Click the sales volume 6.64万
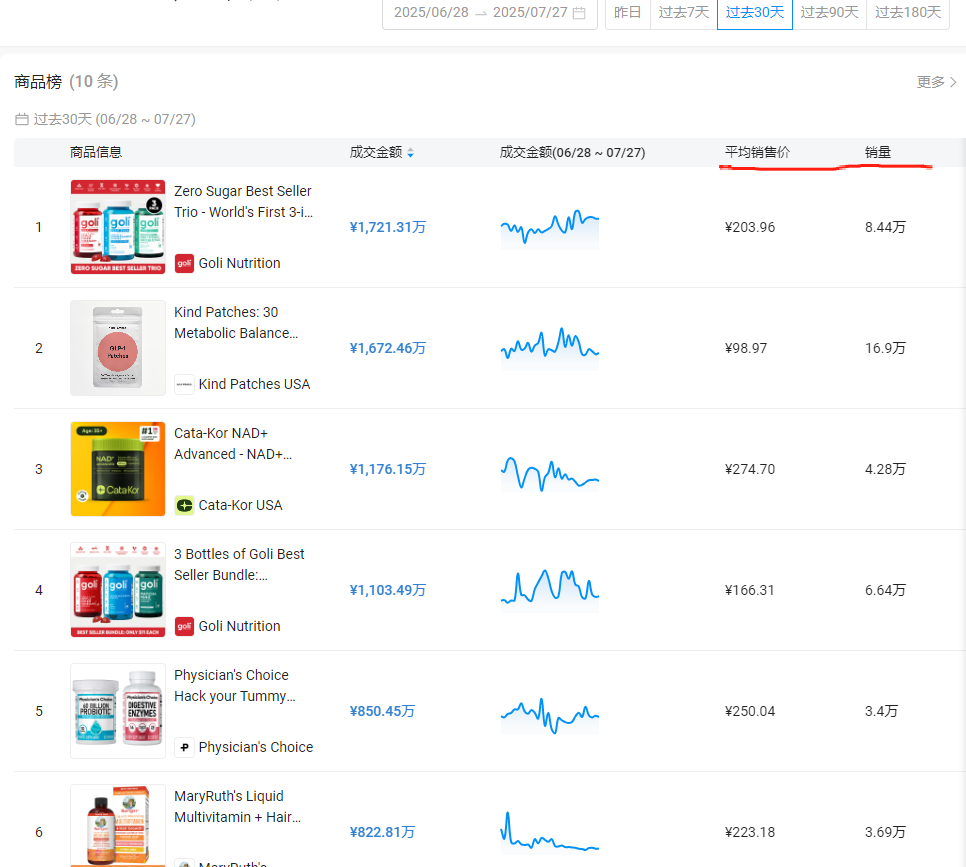966x867 pixels. pos(885,590)
